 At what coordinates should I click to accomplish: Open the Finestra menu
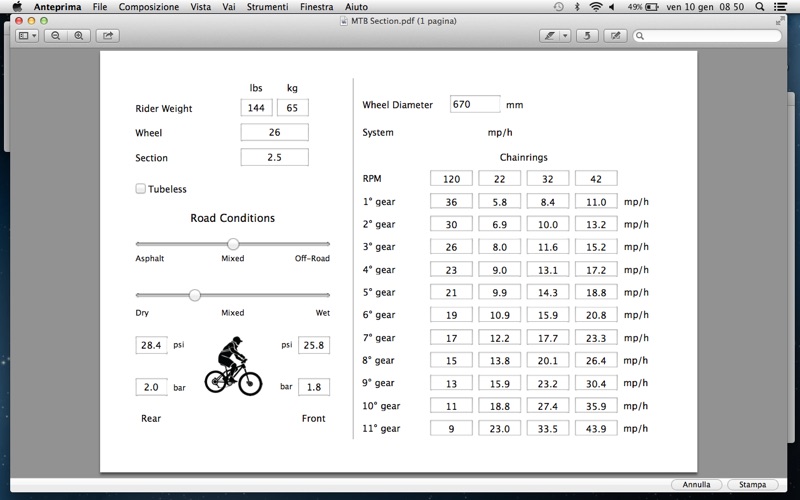point(316,7)
